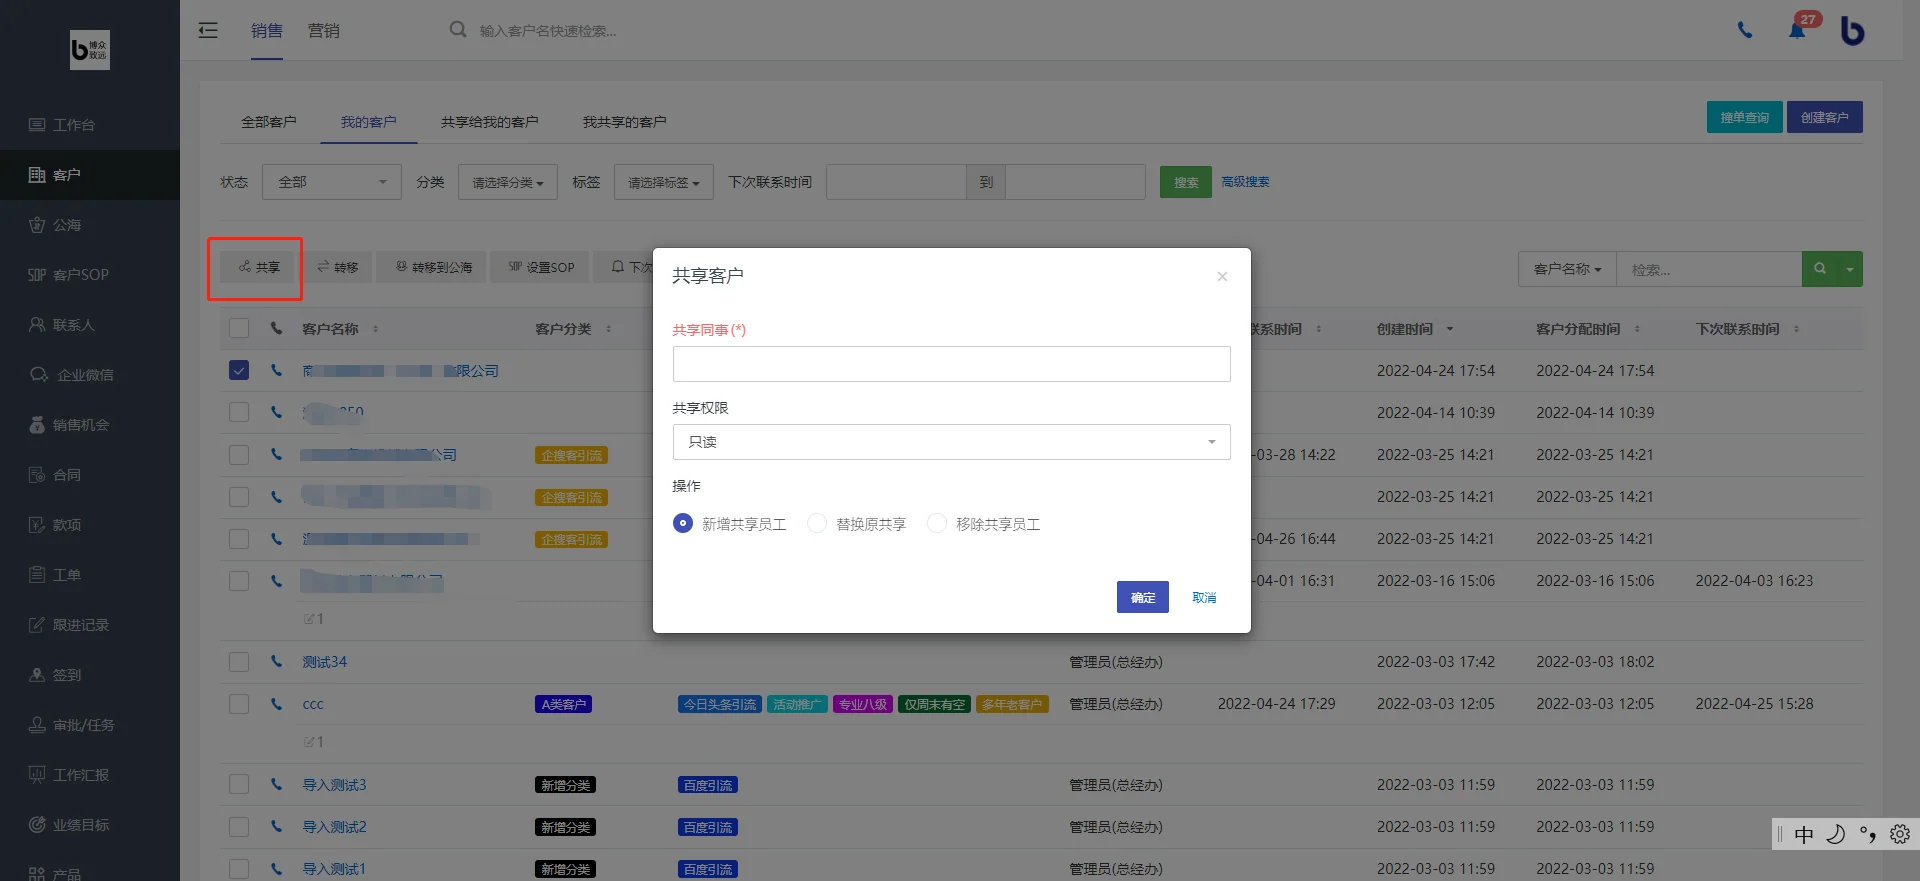Viewport: 1920px width, 881px height.
Task: Click 确定 button in dialog
Action: click(1143, 597)
